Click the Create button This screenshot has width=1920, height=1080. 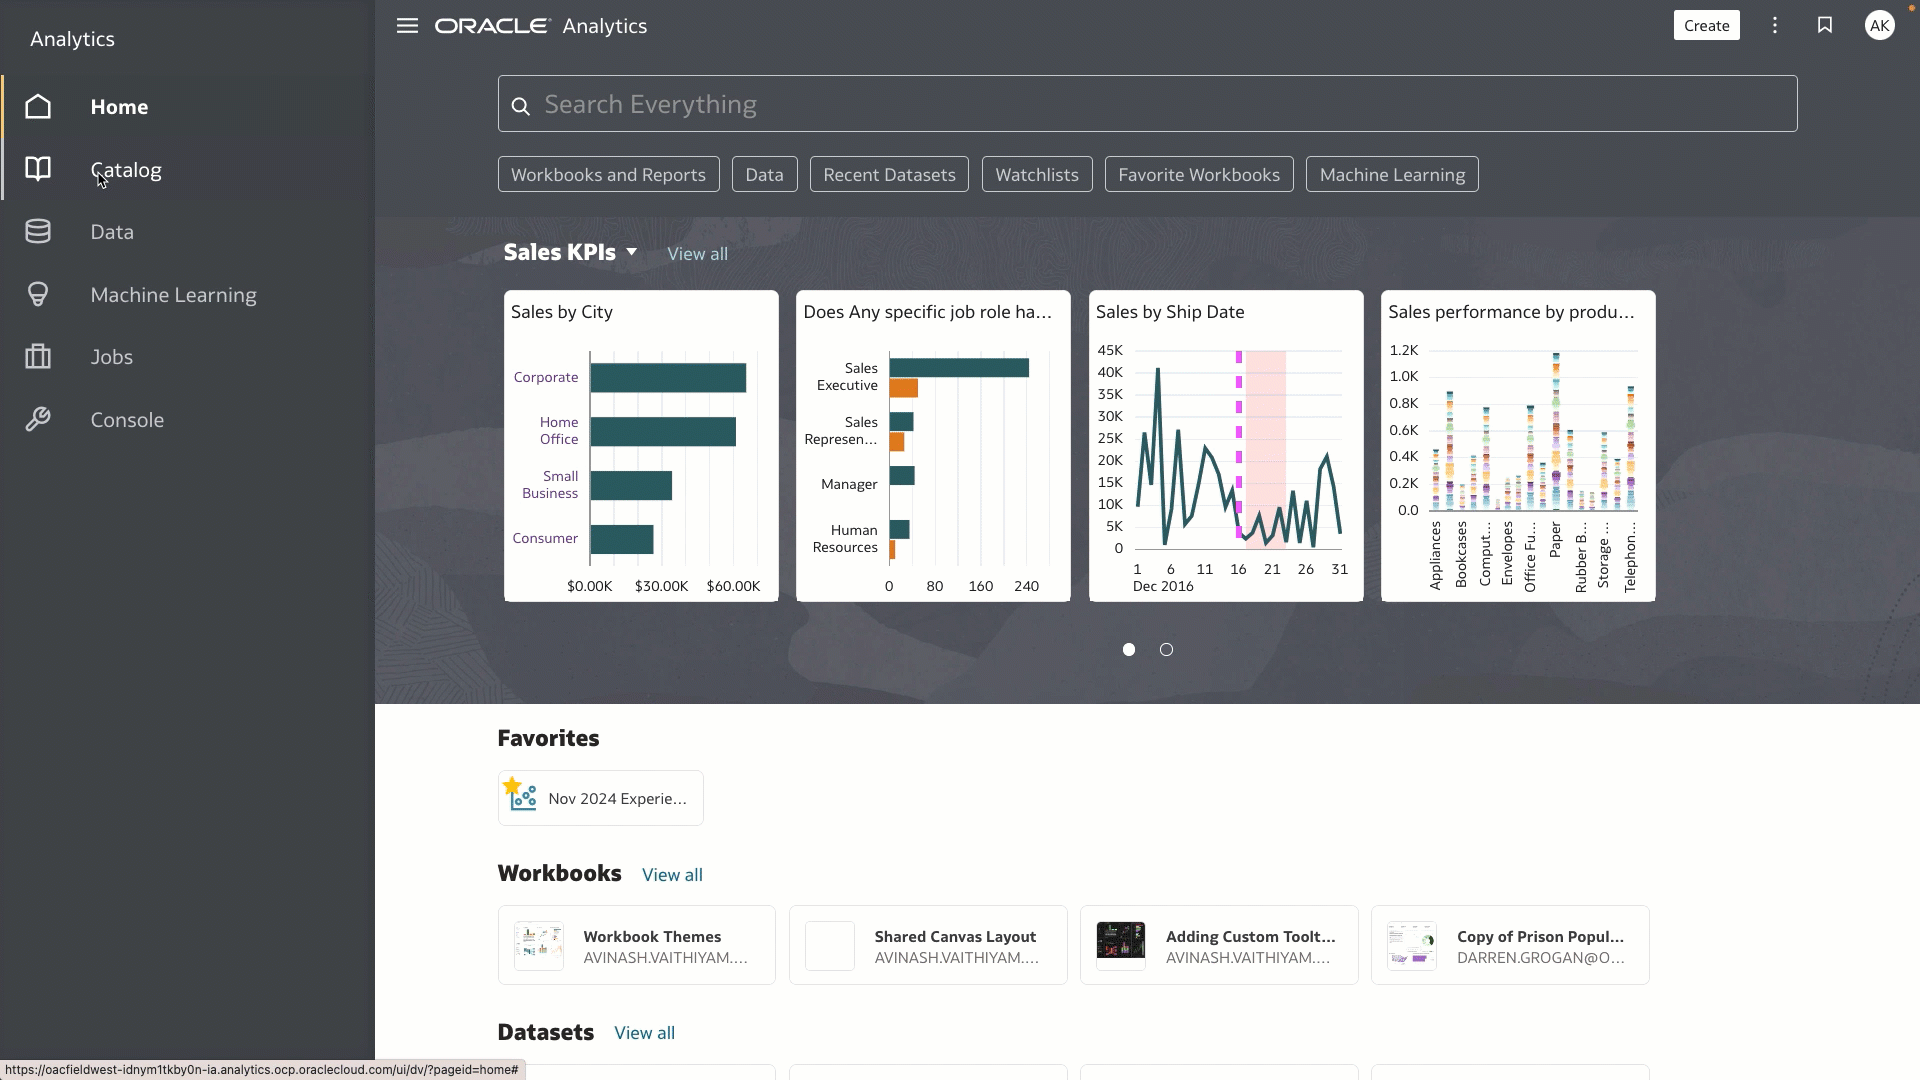[1706, 25]
